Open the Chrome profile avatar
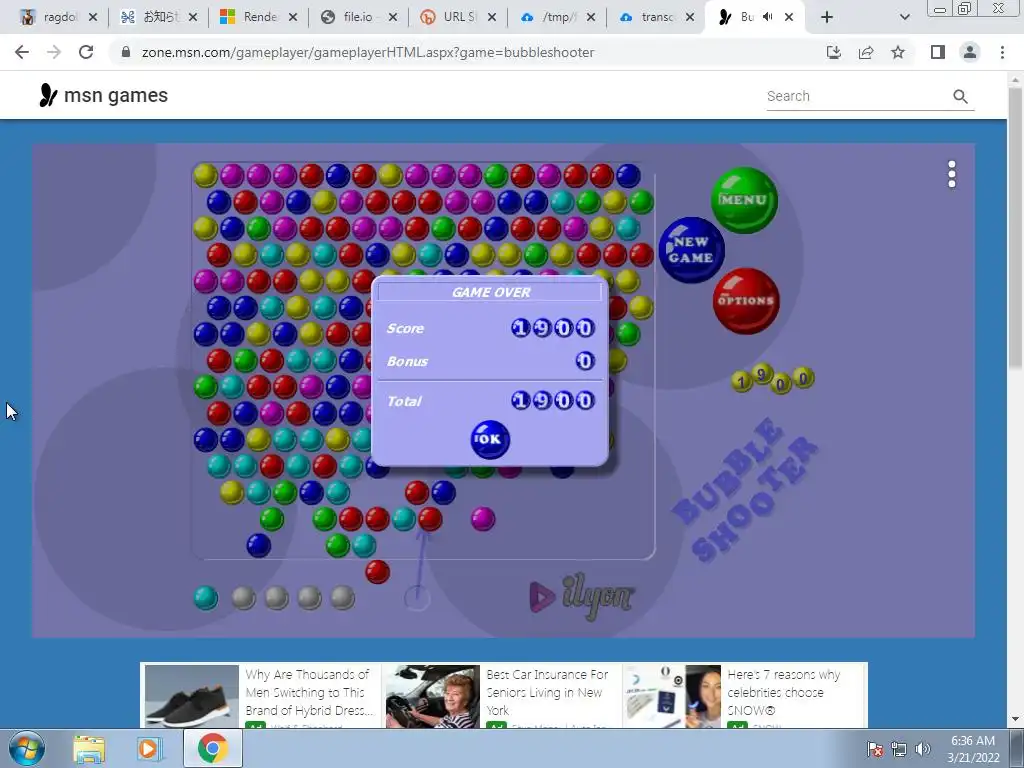This screenshot has width=1024, height=768. [x=970, y=52]
